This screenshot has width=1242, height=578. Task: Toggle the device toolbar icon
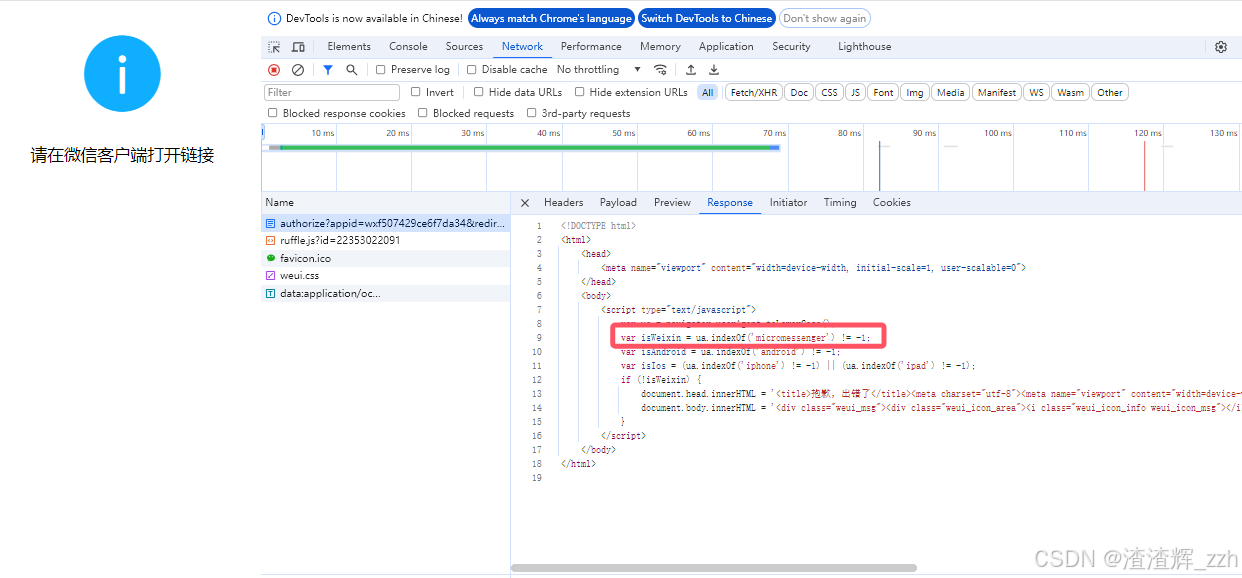pyautogui.click(x=298, y=47)
